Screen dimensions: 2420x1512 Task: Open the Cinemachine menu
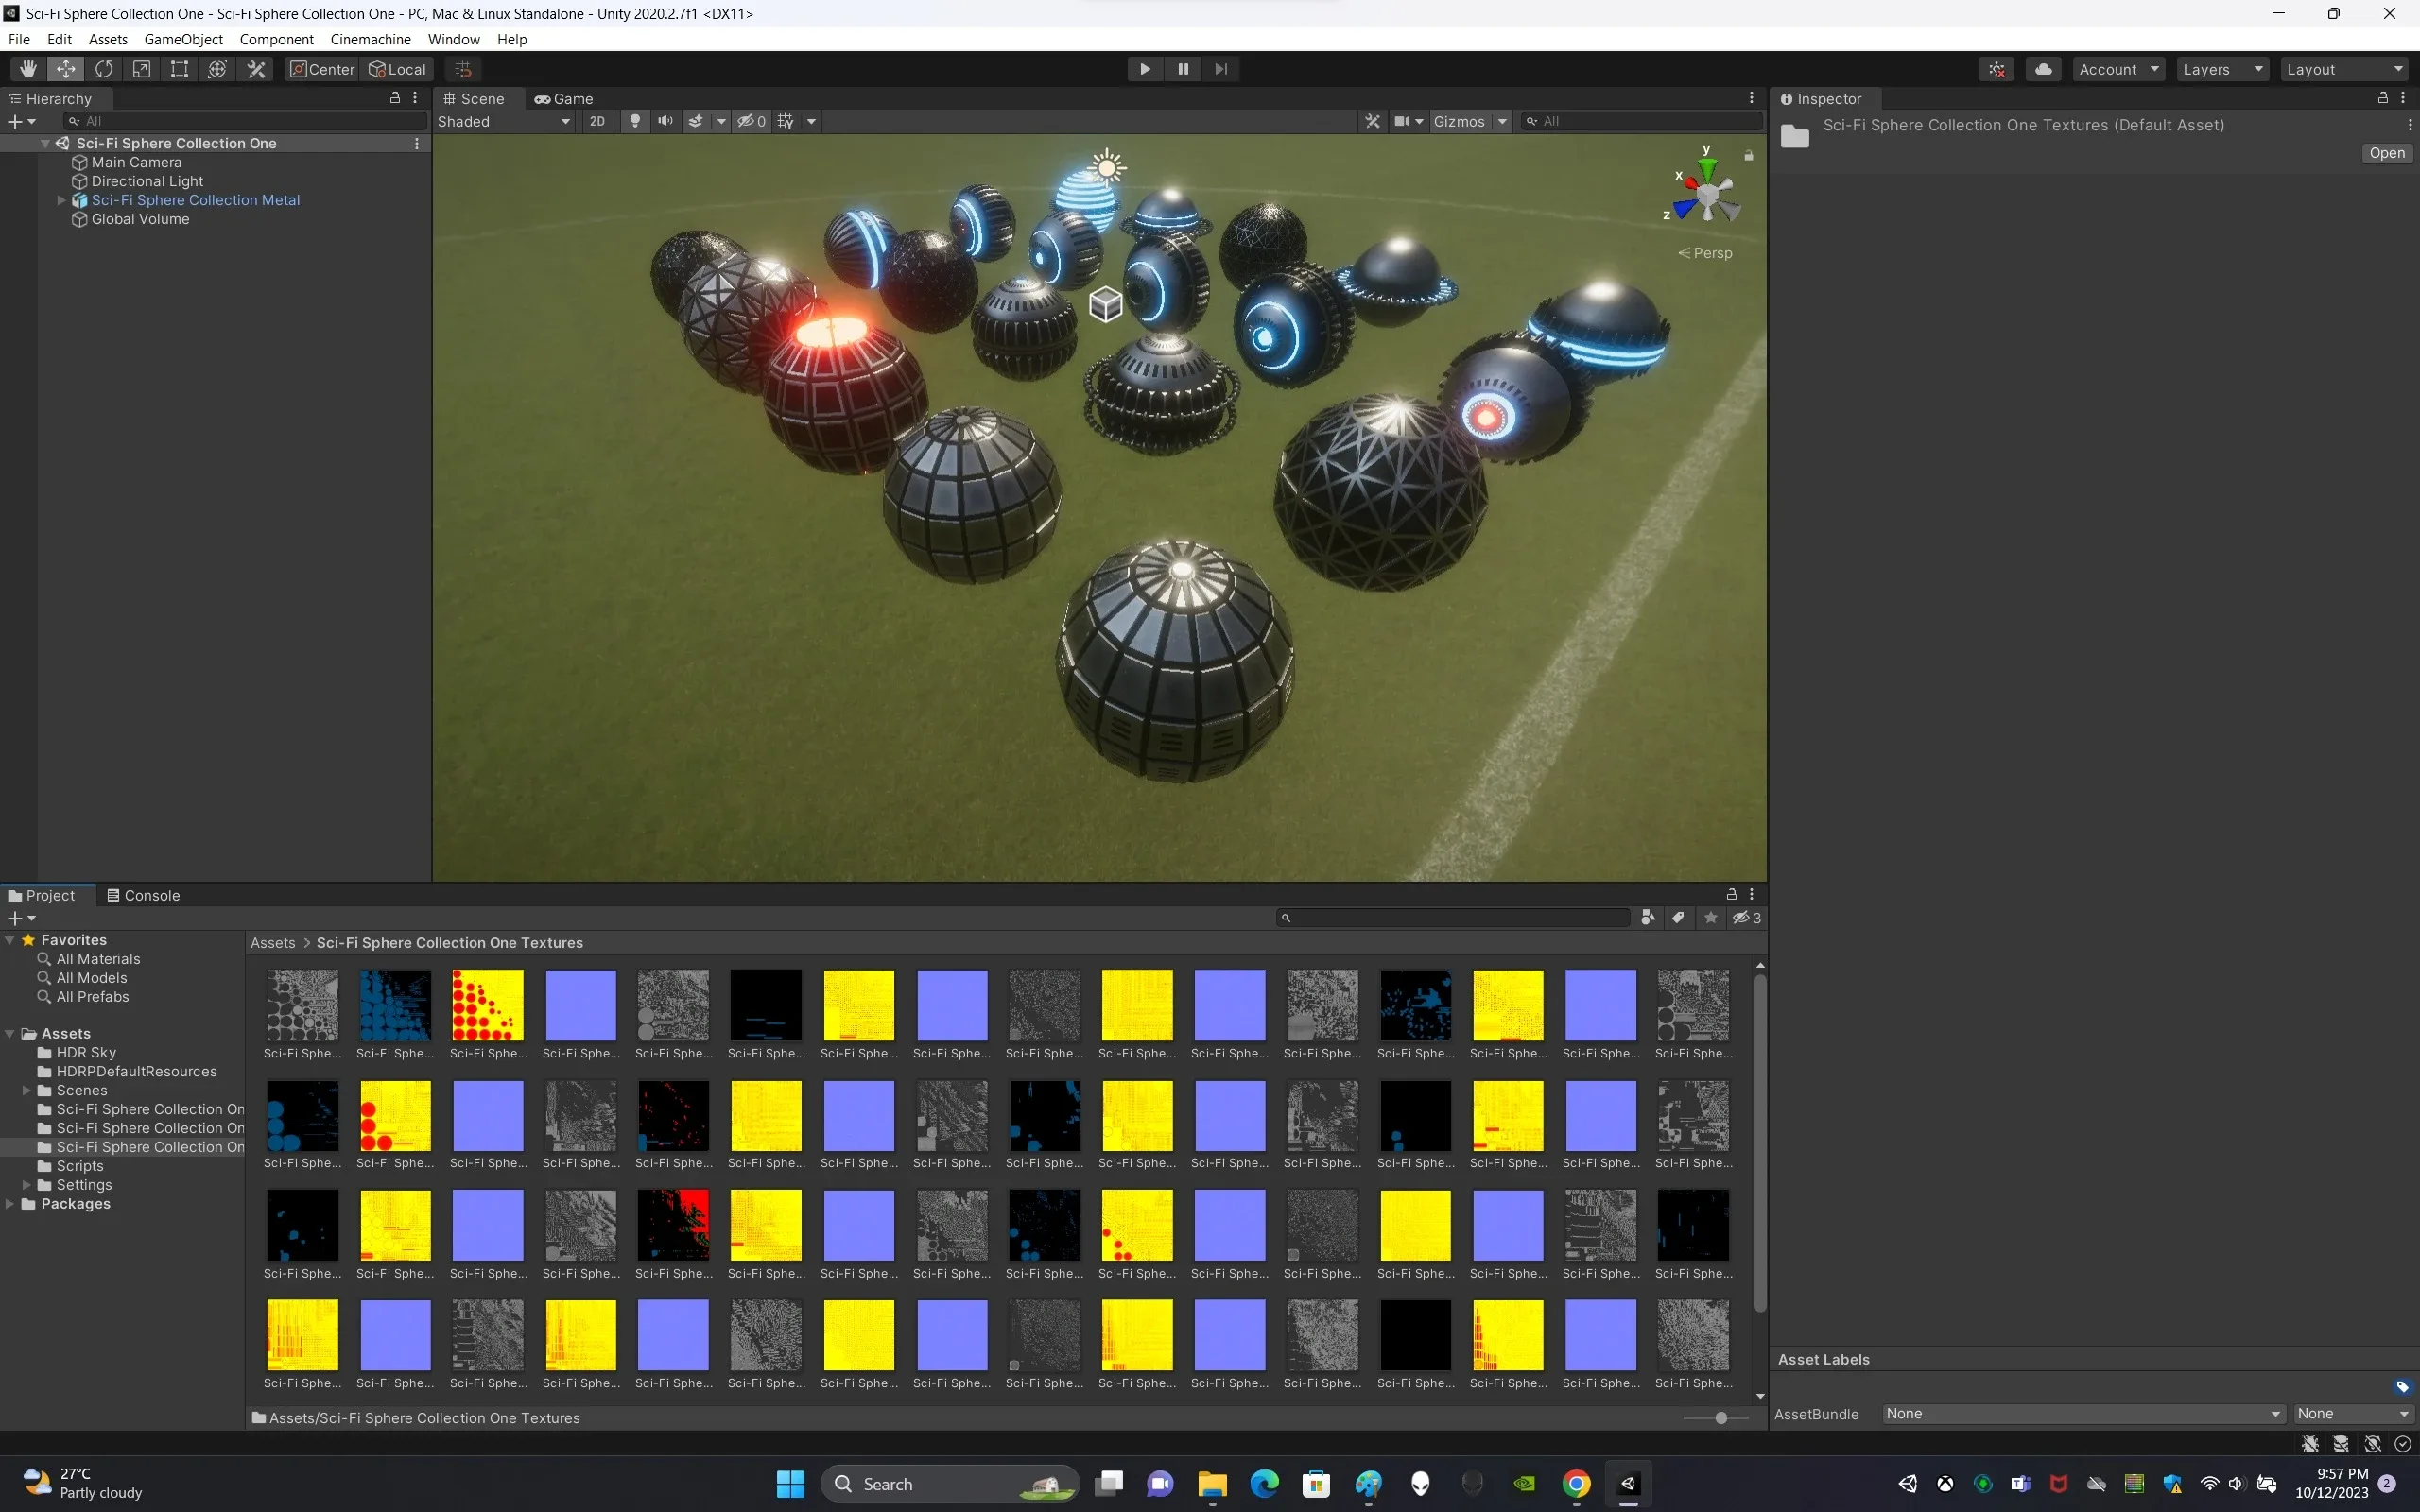click(370, 39)
